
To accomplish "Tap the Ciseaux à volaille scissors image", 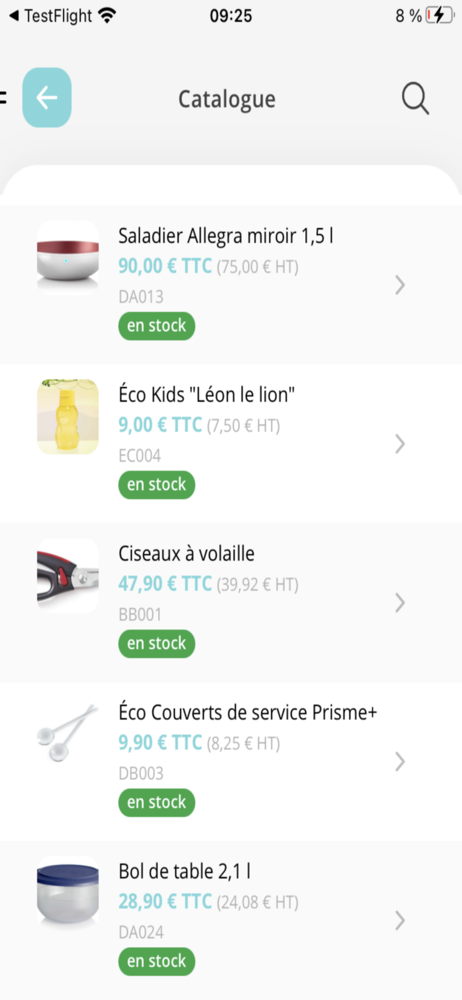I will click(68, 576).
